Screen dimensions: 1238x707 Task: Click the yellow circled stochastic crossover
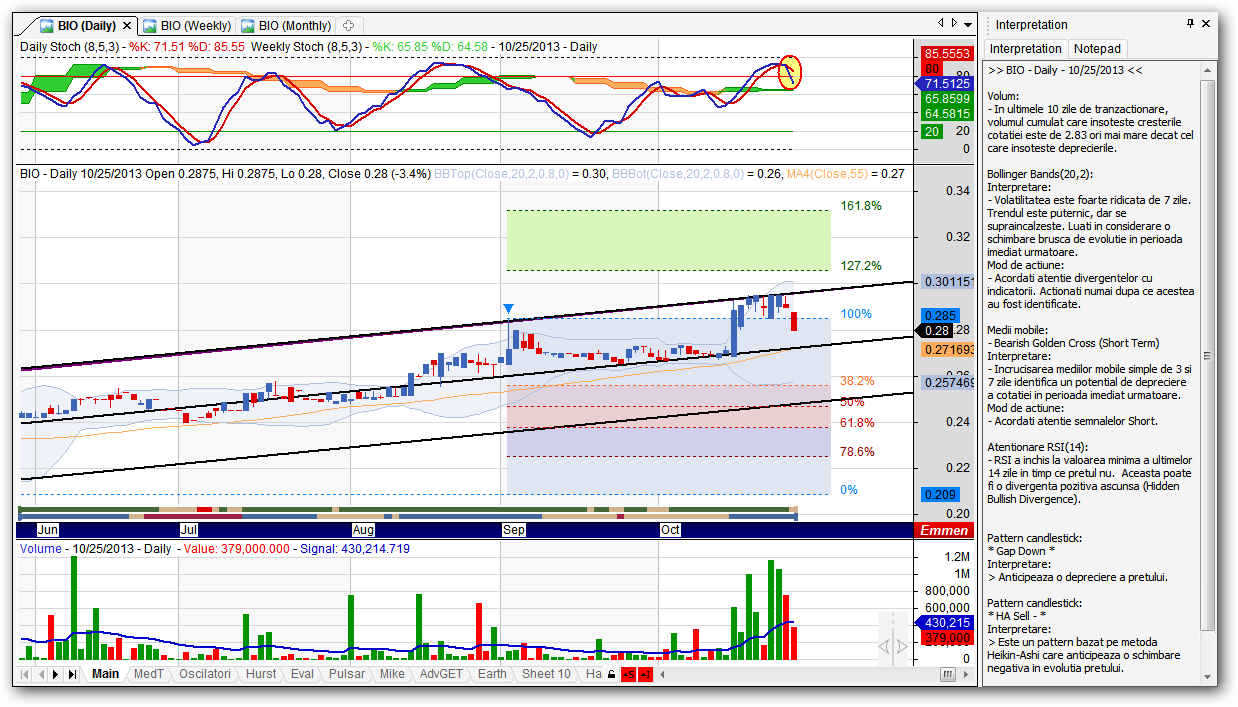click(x=790, y=71)
